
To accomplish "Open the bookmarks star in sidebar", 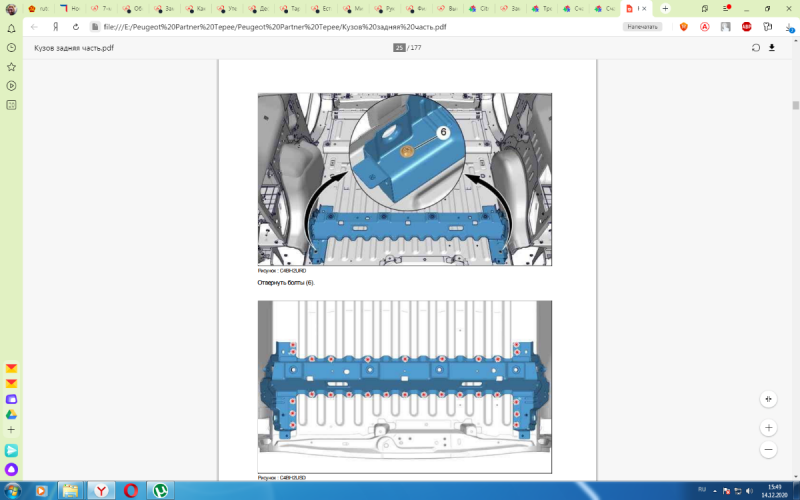I will coord(11,66).
